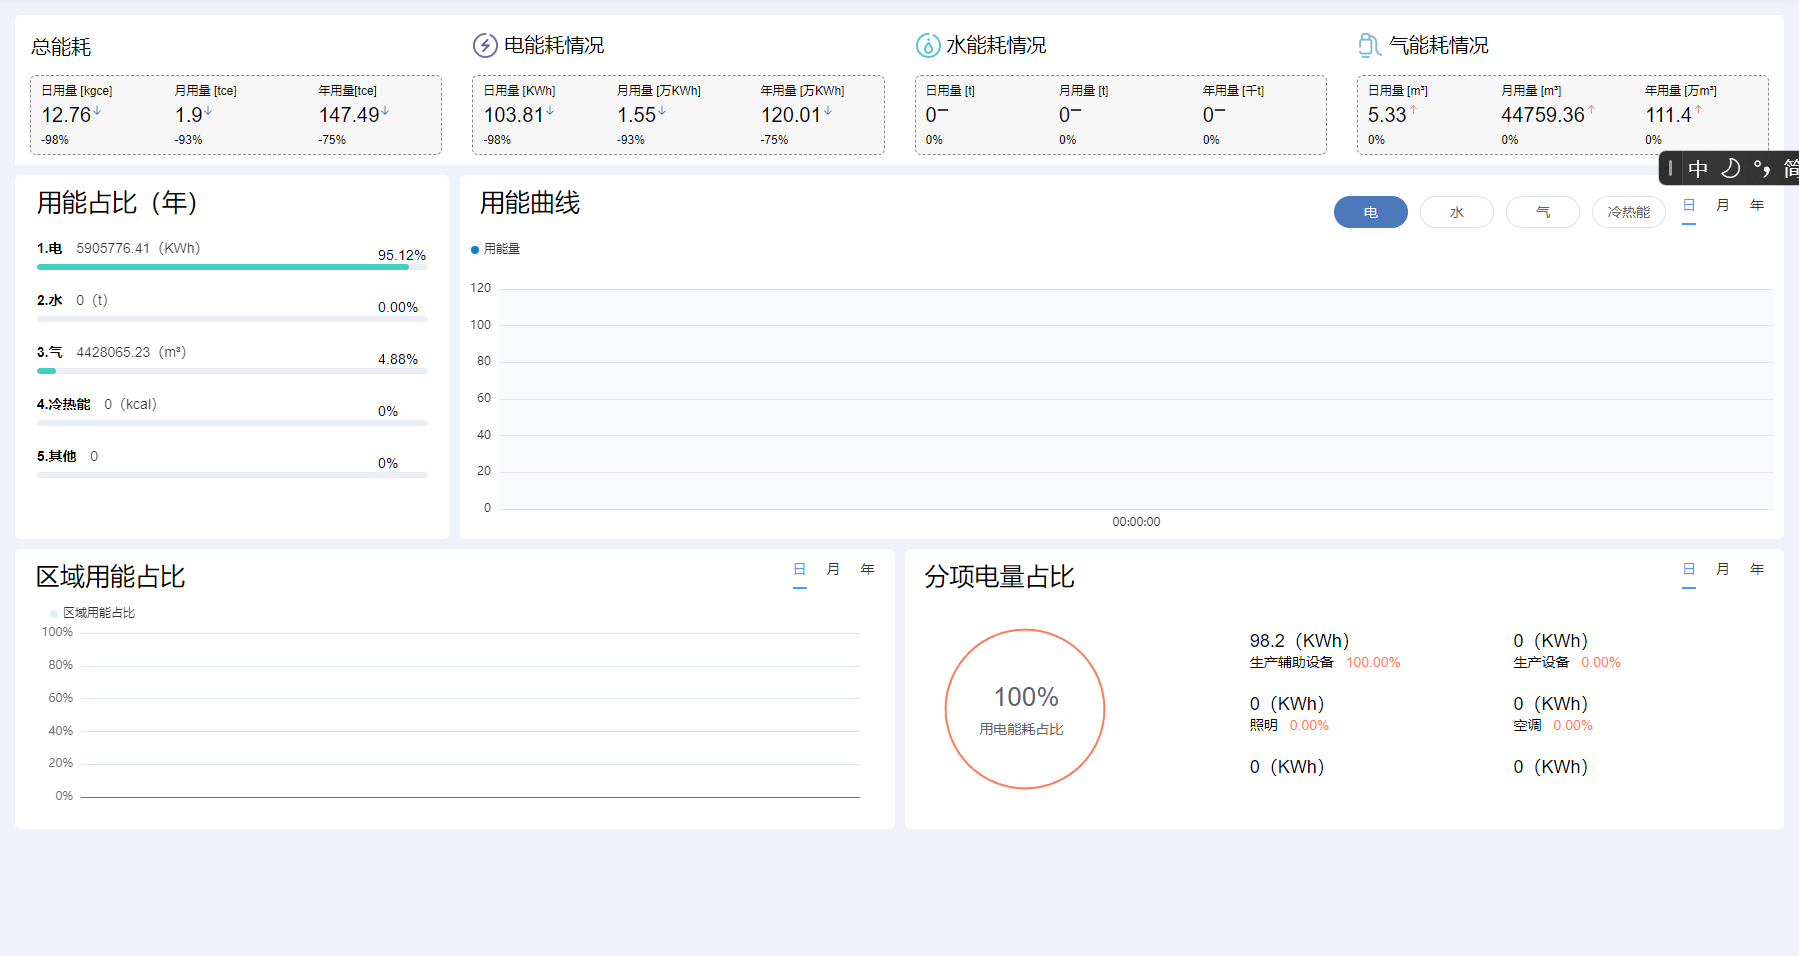Viewport: 1799px width, 956px height.
Task: Click the 水 0.00% progress bar
Action: point(232,319)
